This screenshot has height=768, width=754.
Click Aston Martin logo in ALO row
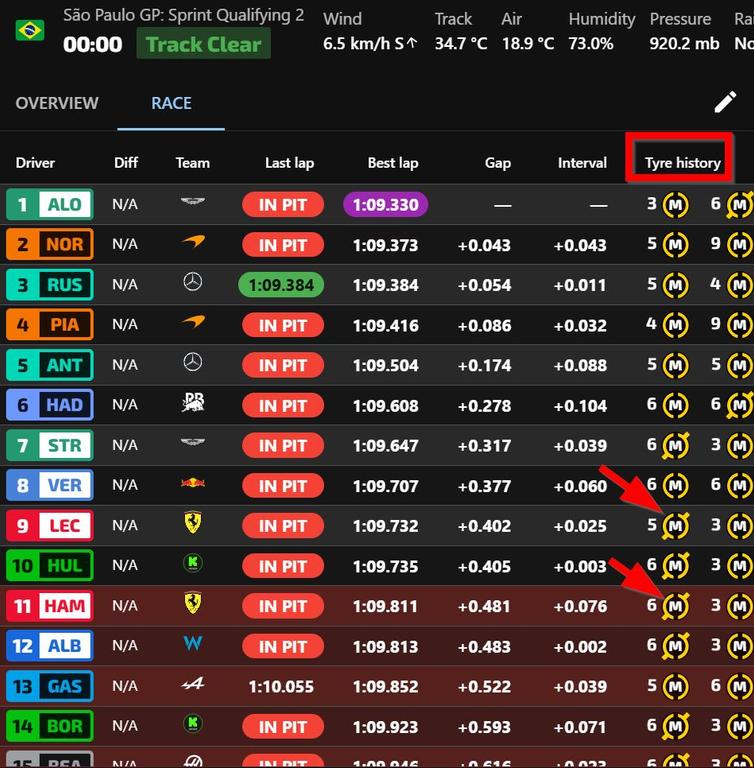[193, 201]
